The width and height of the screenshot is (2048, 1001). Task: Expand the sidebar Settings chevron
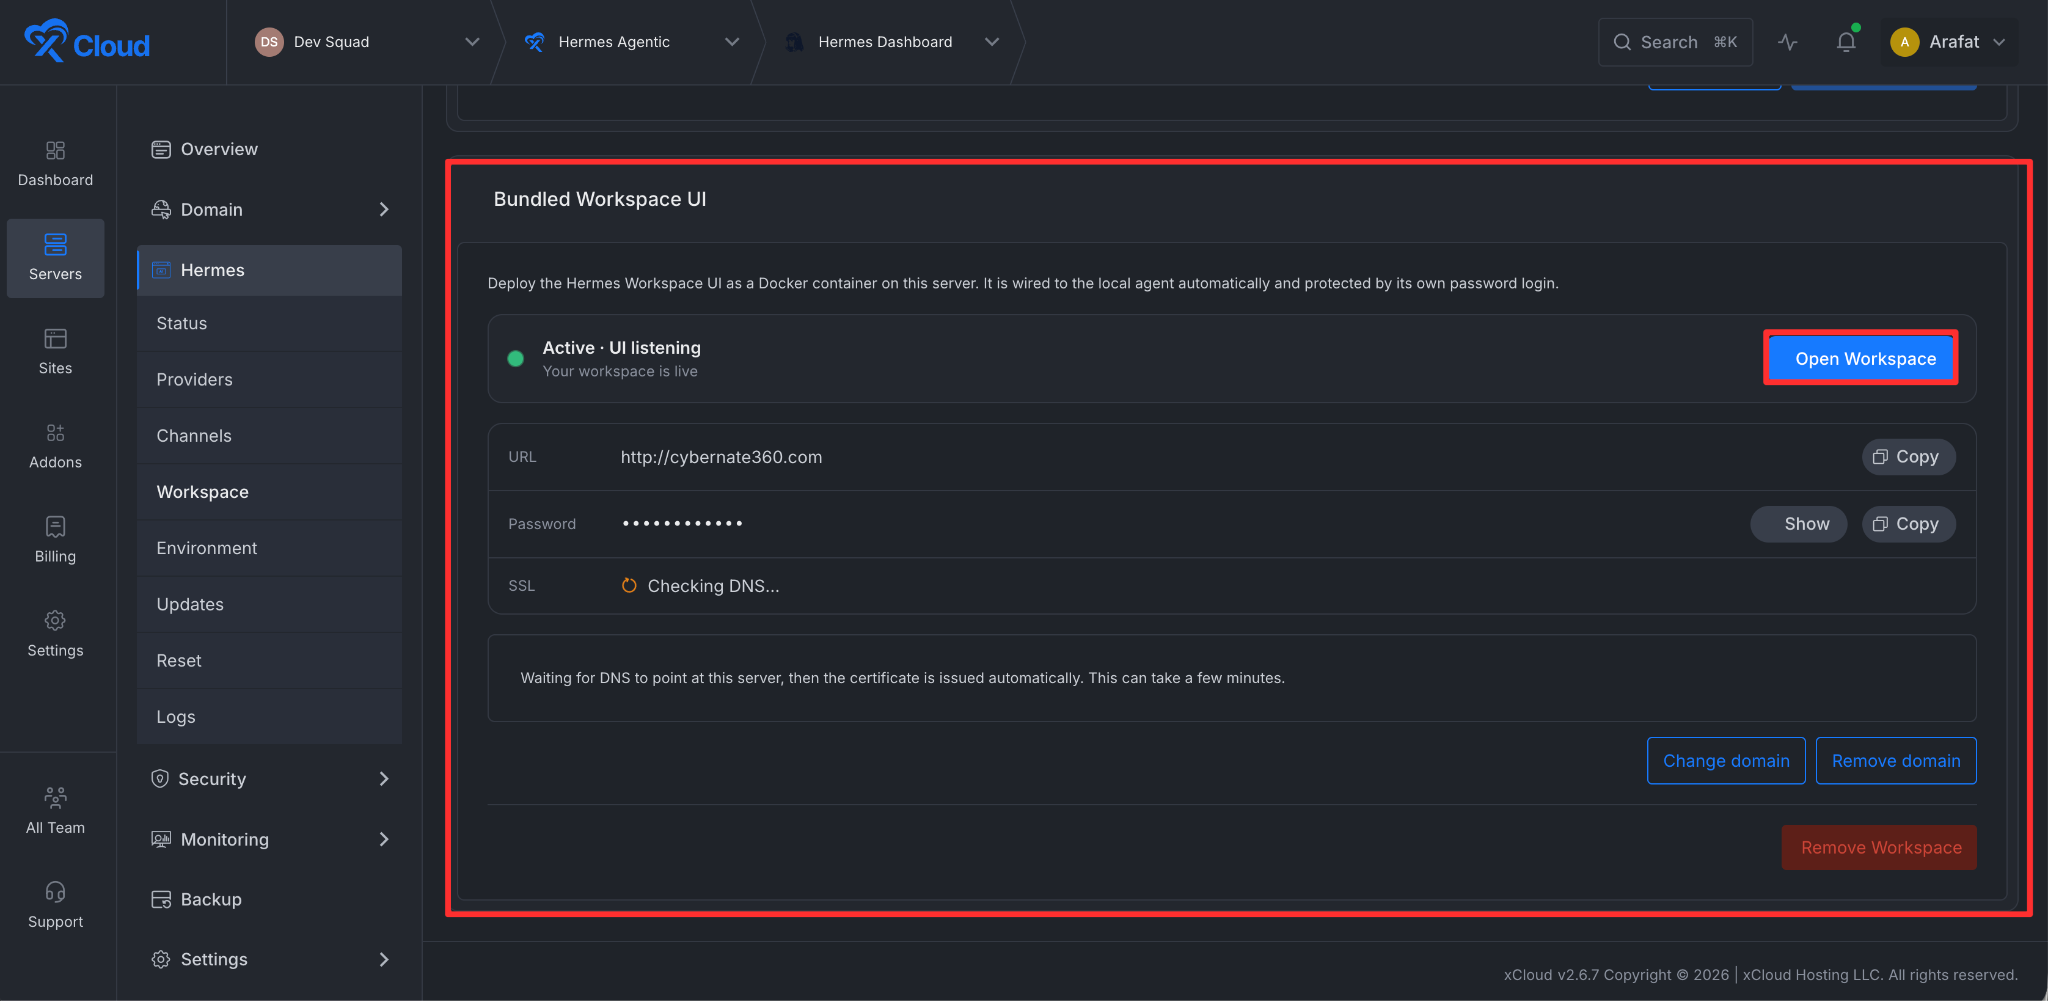pyautogui.click(x=384, y=959)
